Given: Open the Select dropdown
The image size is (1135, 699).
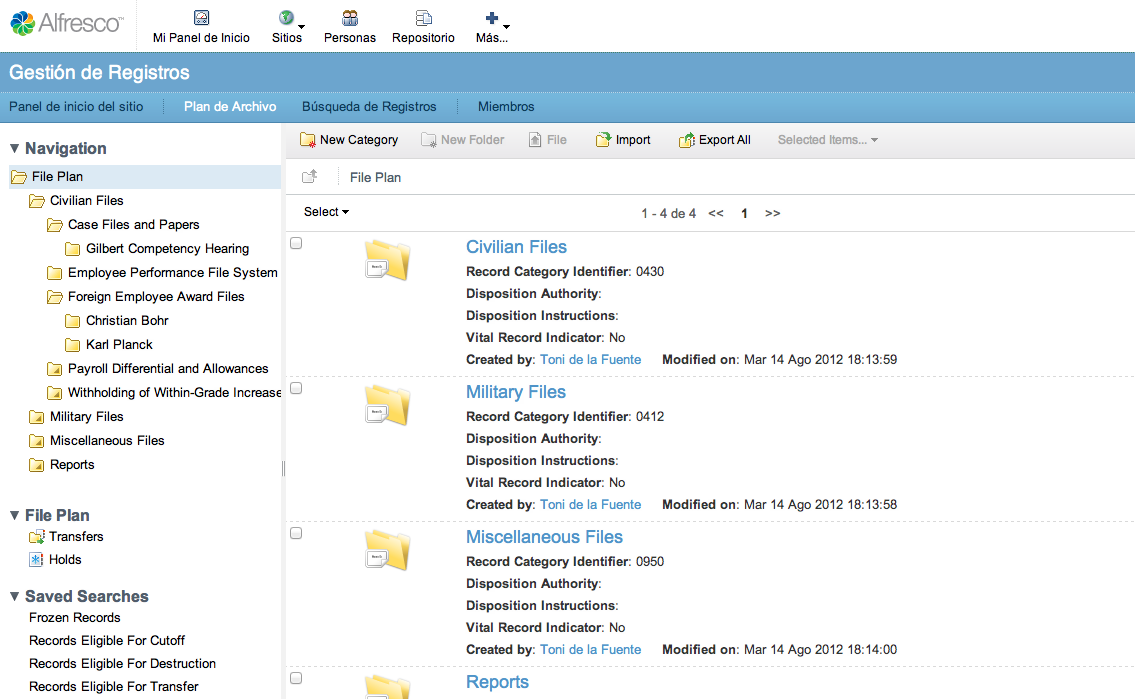Looking at the screenshot, I should (x=326, y=212).
